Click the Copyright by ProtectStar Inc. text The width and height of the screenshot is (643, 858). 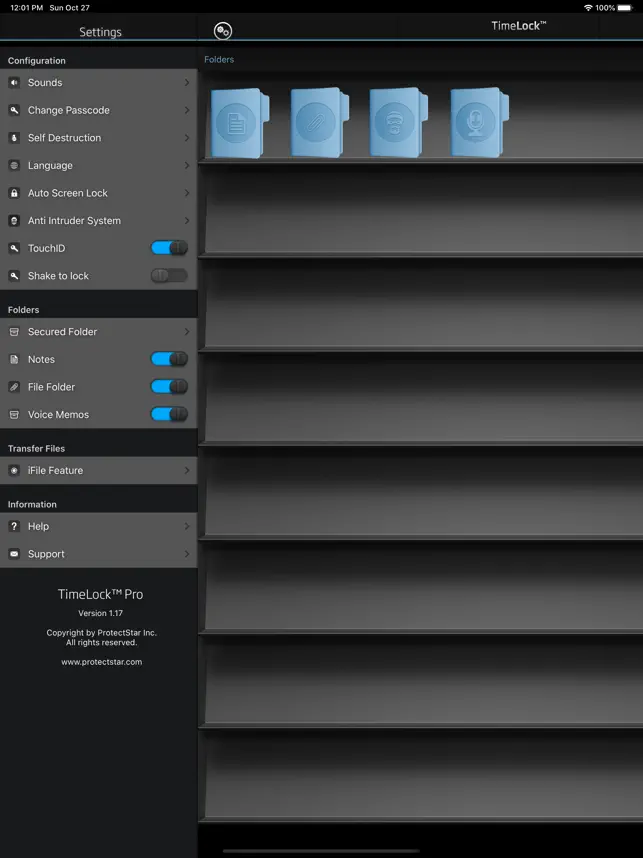click(102, 633)
